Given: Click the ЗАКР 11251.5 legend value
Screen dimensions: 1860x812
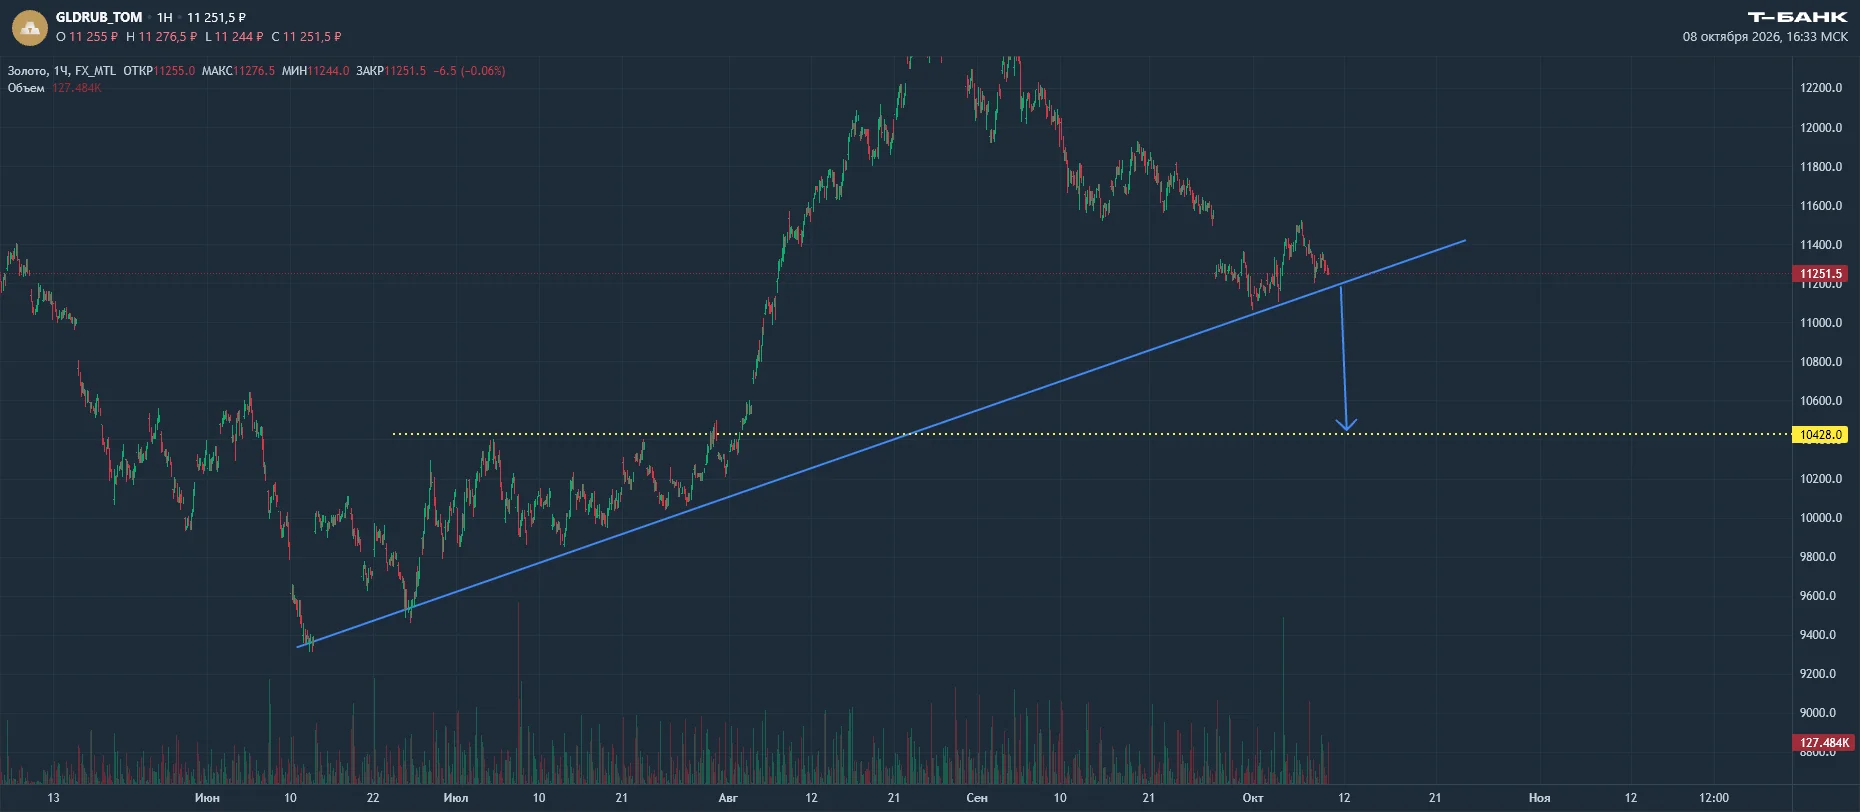Looking at the screenshot, I should (391, 71).
